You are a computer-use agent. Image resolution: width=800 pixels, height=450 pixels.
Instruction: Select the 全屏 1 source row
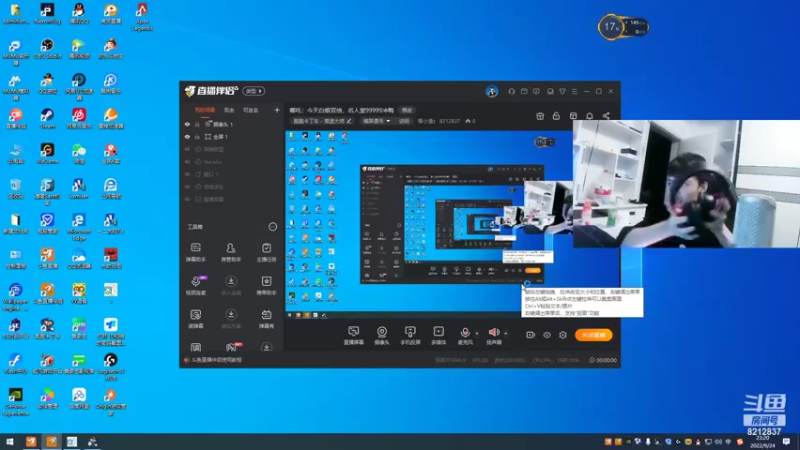coord(232,137)
